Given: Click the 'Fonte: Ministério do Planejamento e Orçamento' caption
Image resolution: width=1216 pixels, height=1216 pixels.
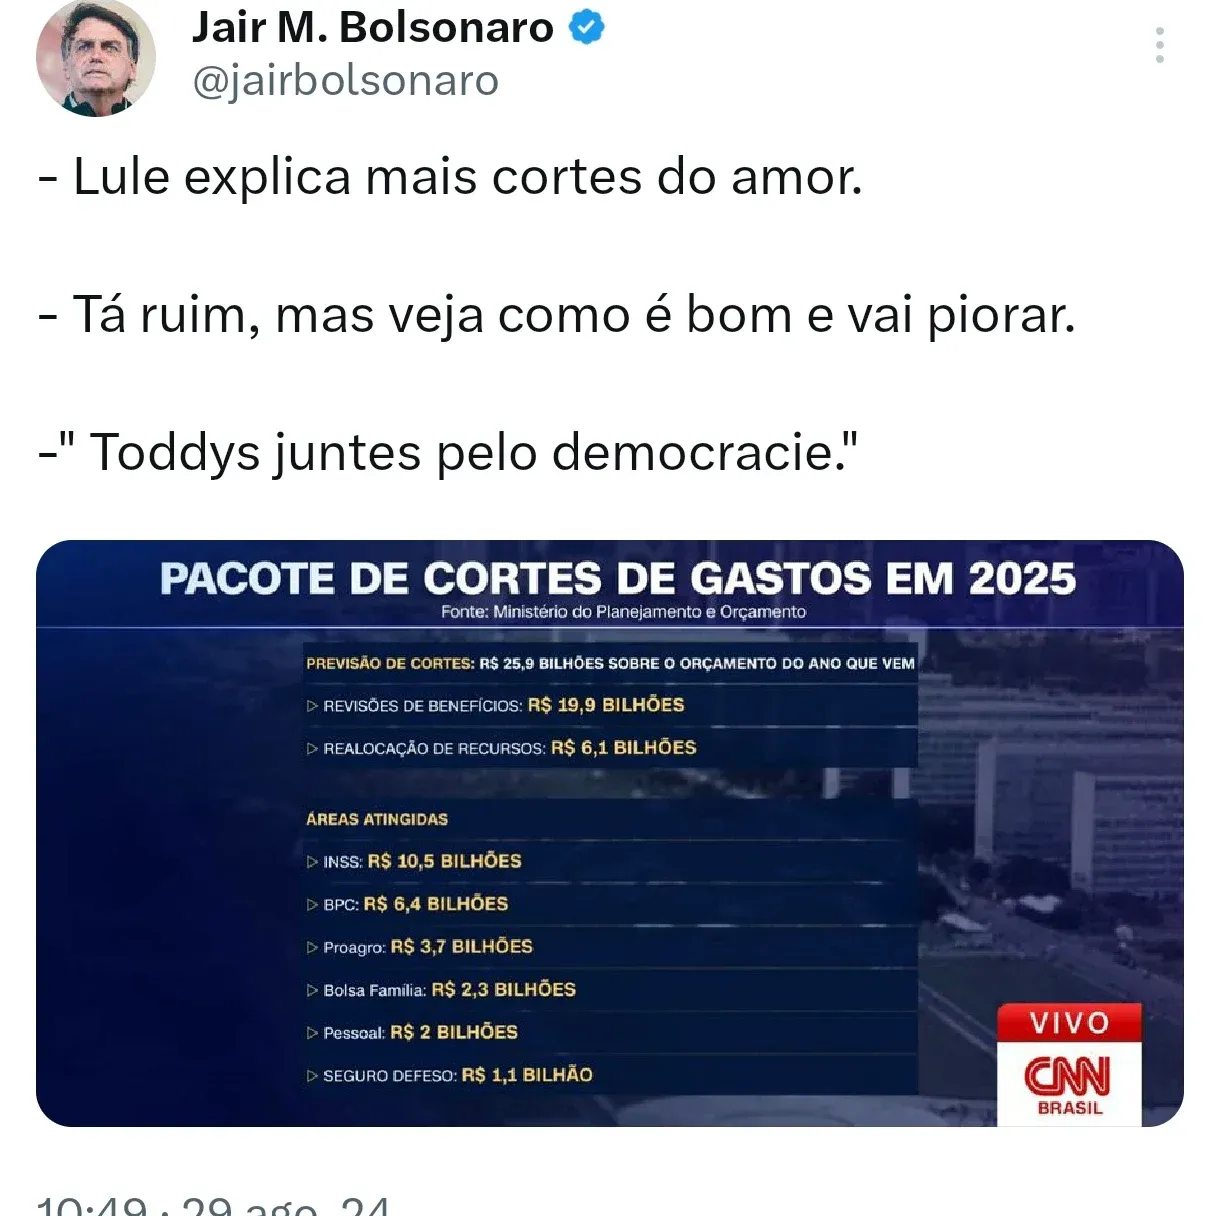Looking at the screenshot, I should (623, 612).
